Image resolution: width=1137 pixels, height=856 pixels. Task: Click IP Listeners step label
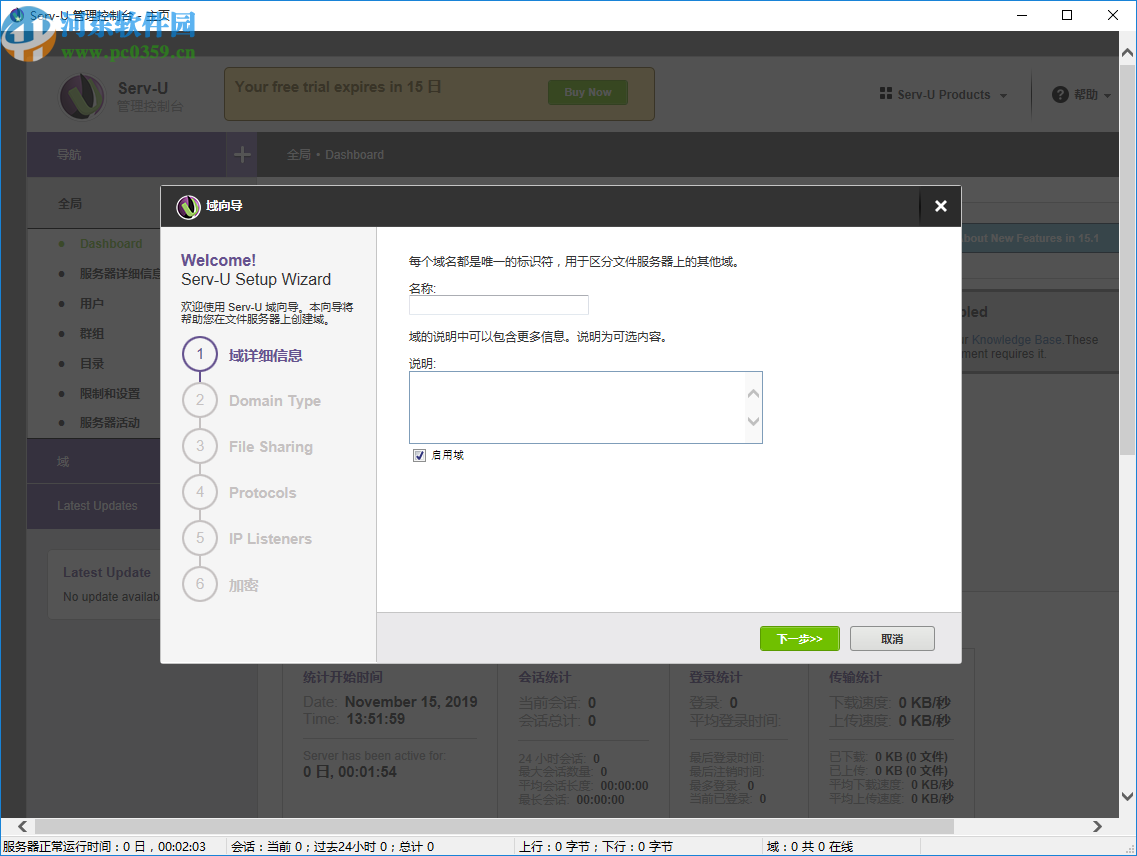[x=270, y=538]
